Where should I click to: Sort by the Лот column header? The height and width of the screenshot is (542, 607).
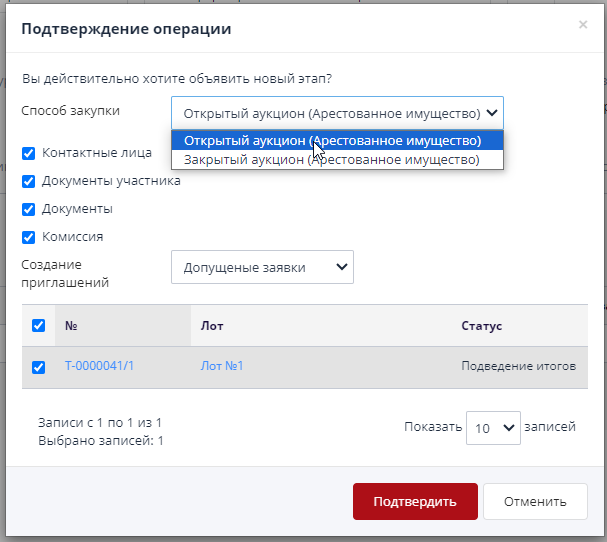tap(321, 326)
